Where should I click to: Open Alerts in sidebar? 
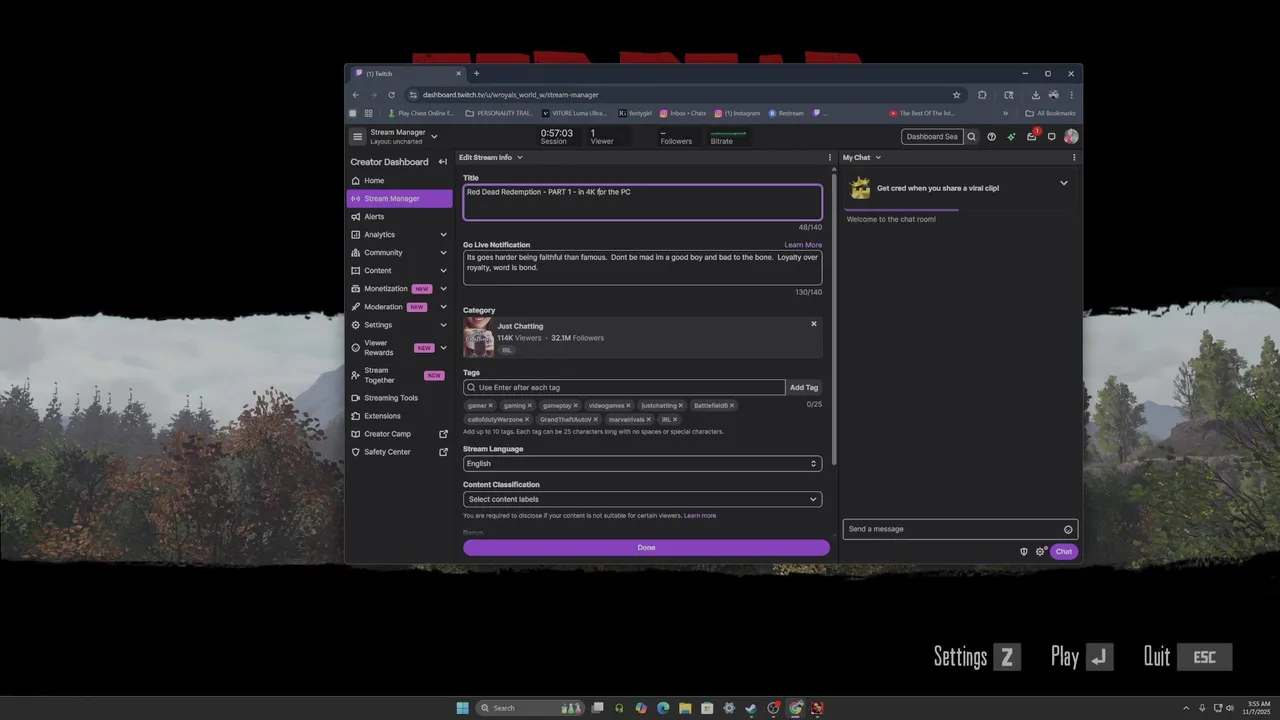[399, 217]
